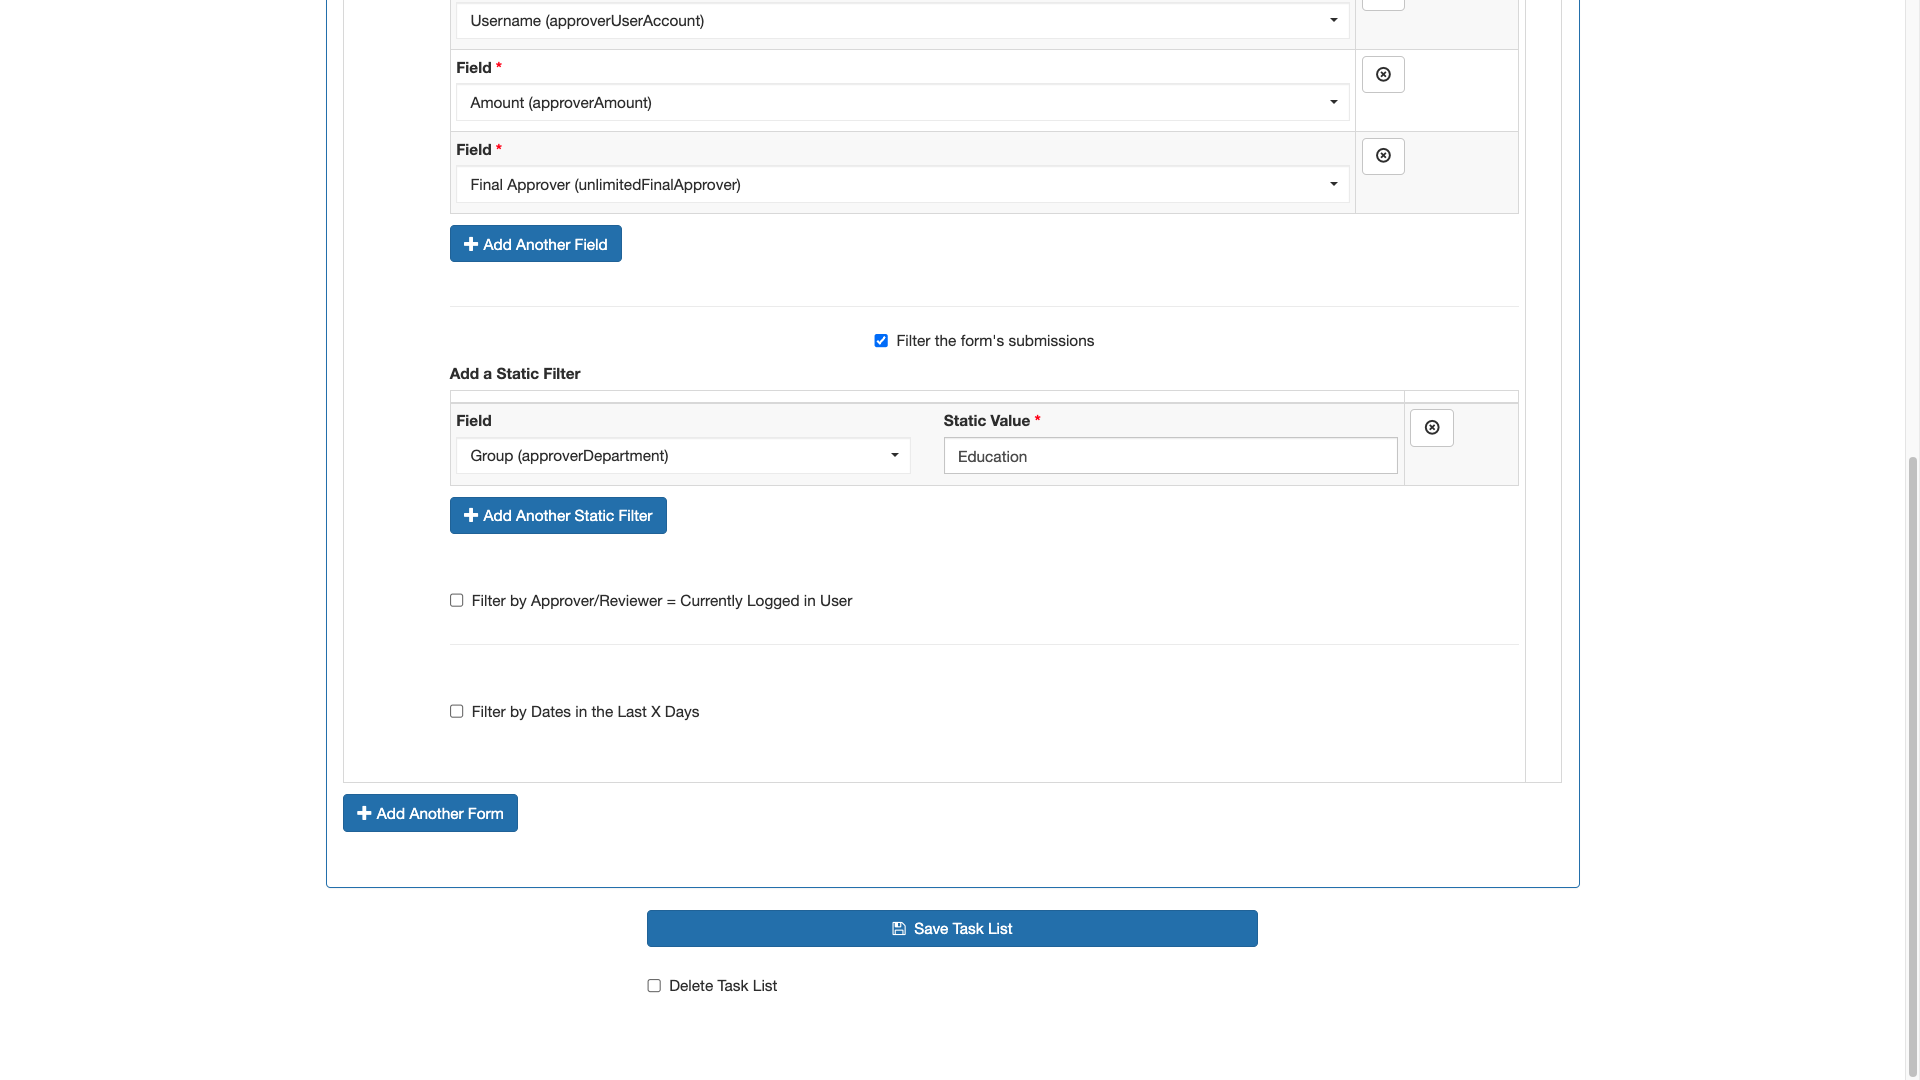Click plus icon on Add Another Static Filter

[x=471, y=516]
